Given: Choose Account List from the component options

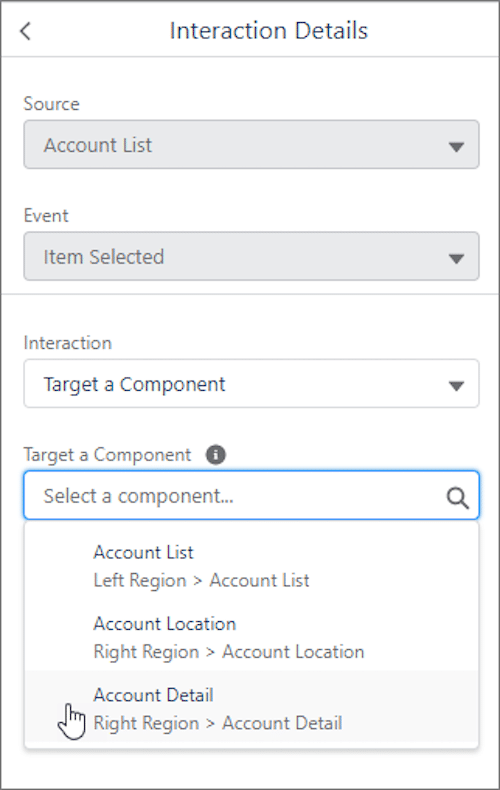Looking at the screenshot, I should click(x=252, y=566).
